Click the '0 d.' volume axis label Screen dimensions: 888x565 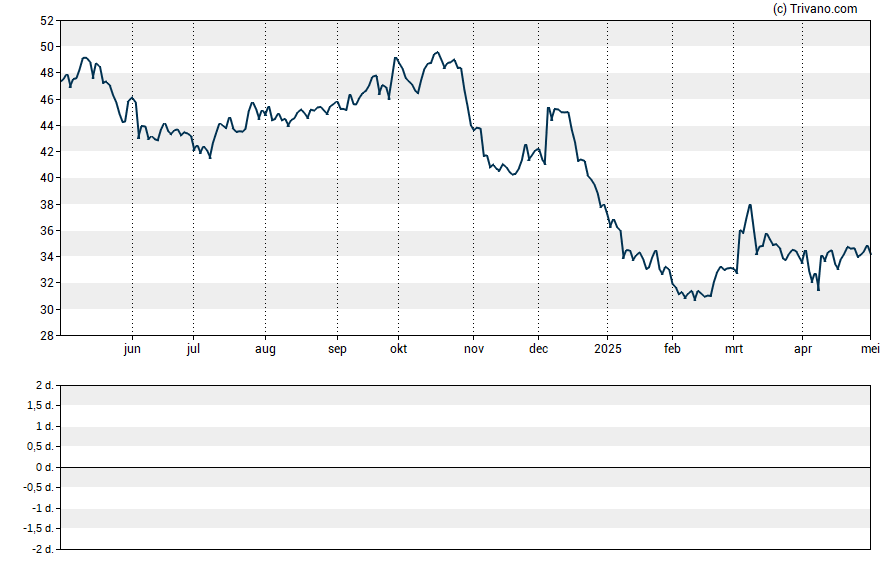tap(45, 467)
